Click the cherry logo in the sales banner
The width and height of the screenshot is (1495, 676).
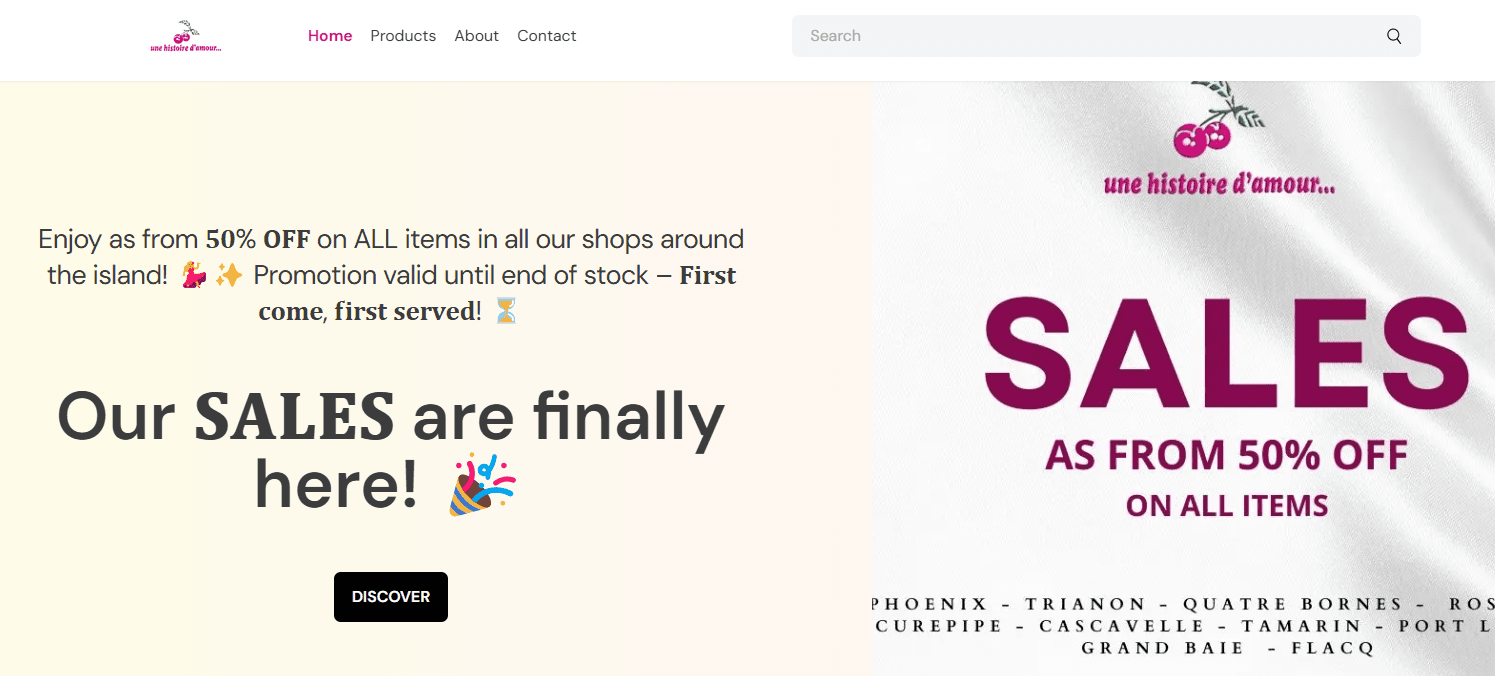pyautogui.click(x=1212, y=119)
